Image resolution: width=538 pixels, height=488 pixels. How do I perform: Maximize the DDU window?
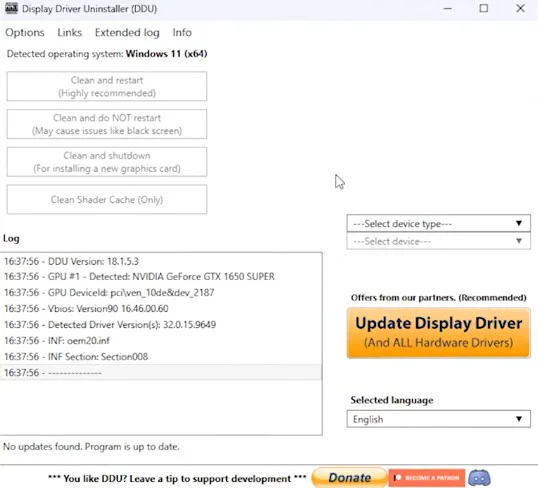484,8
